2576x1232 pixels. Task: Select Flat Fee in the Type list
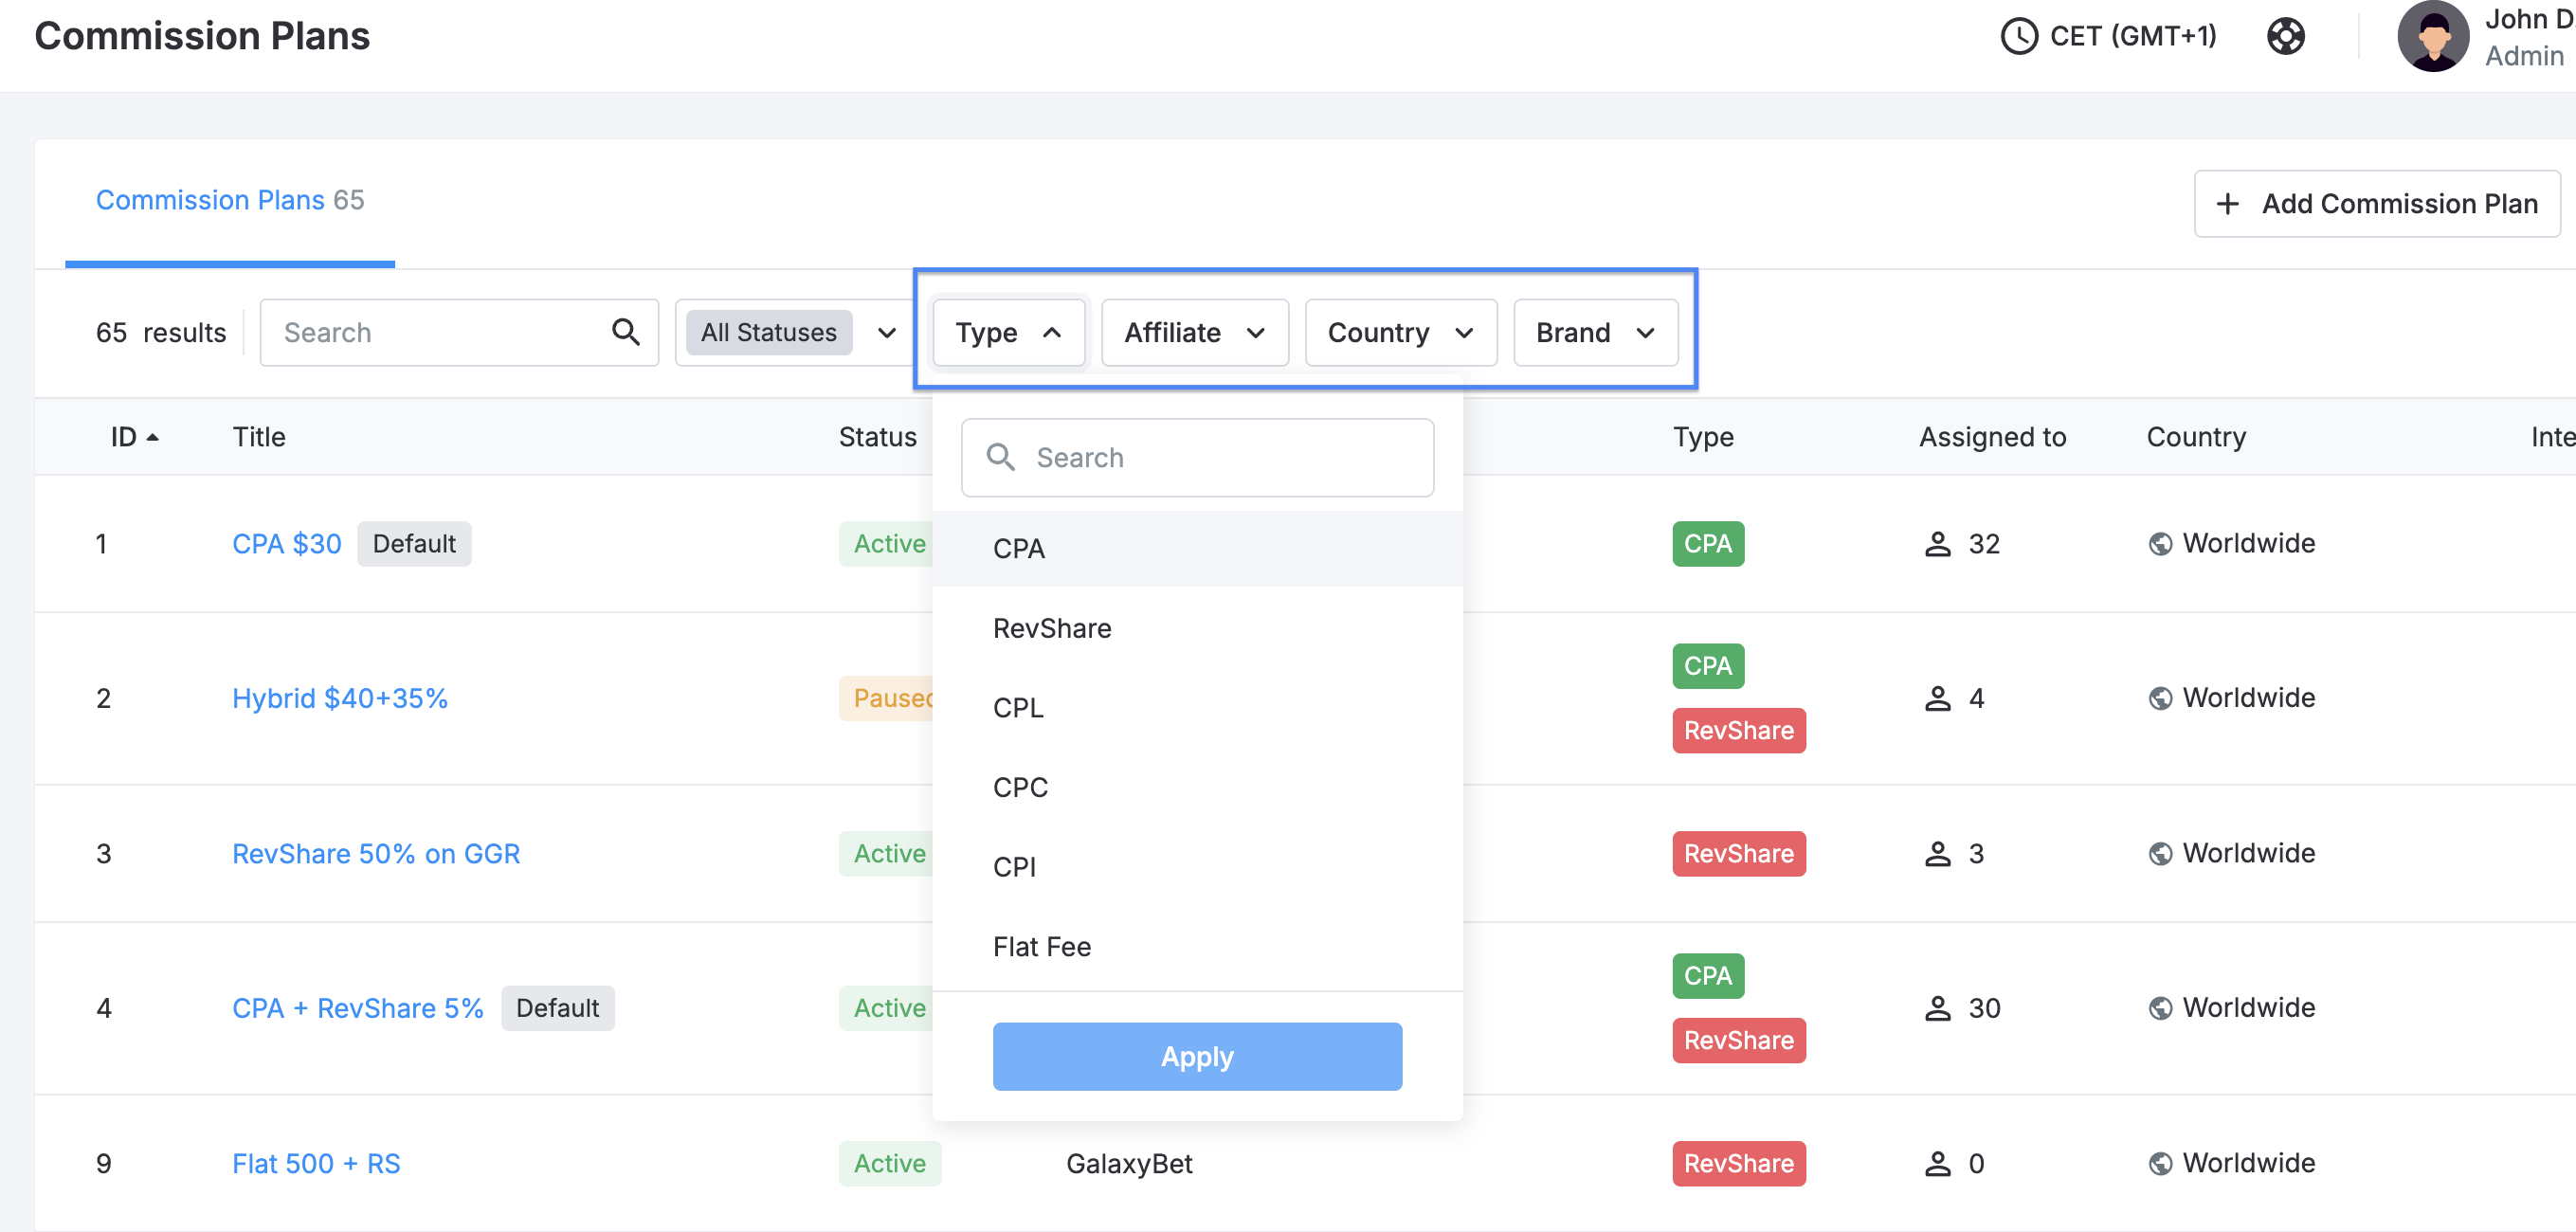click(x=1197, y=946)
